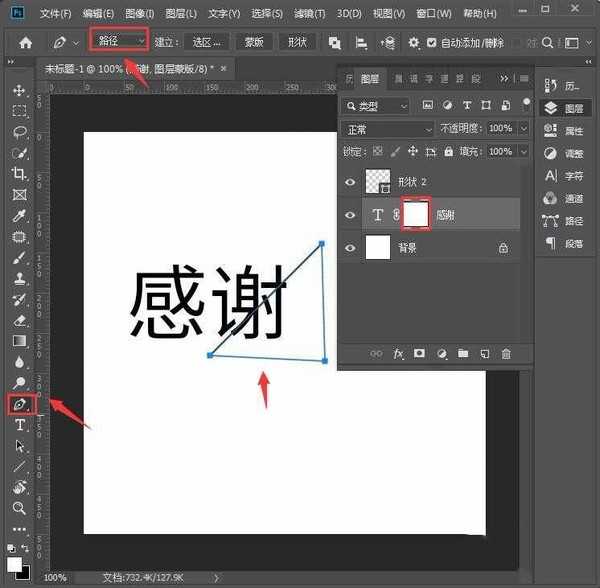Click the 蒙版 button
The width and height of the screenshot is (600, 588).
(255, 43)
